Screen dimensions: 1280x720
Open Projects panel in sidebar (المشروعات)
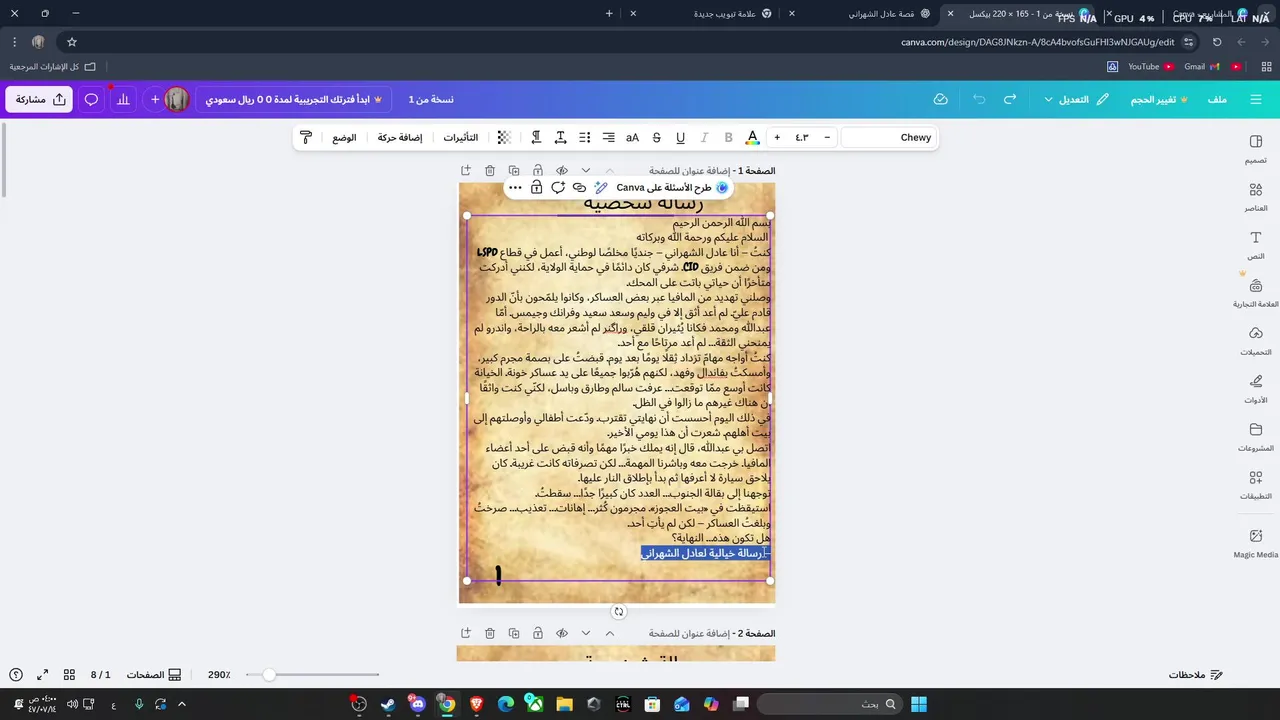(1255, 438)
